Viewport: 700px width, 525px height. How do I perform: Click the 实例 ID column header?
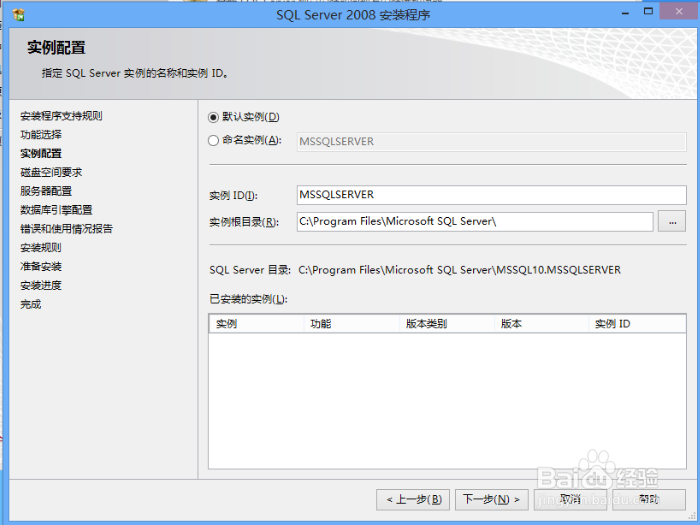tap(638, 324)
